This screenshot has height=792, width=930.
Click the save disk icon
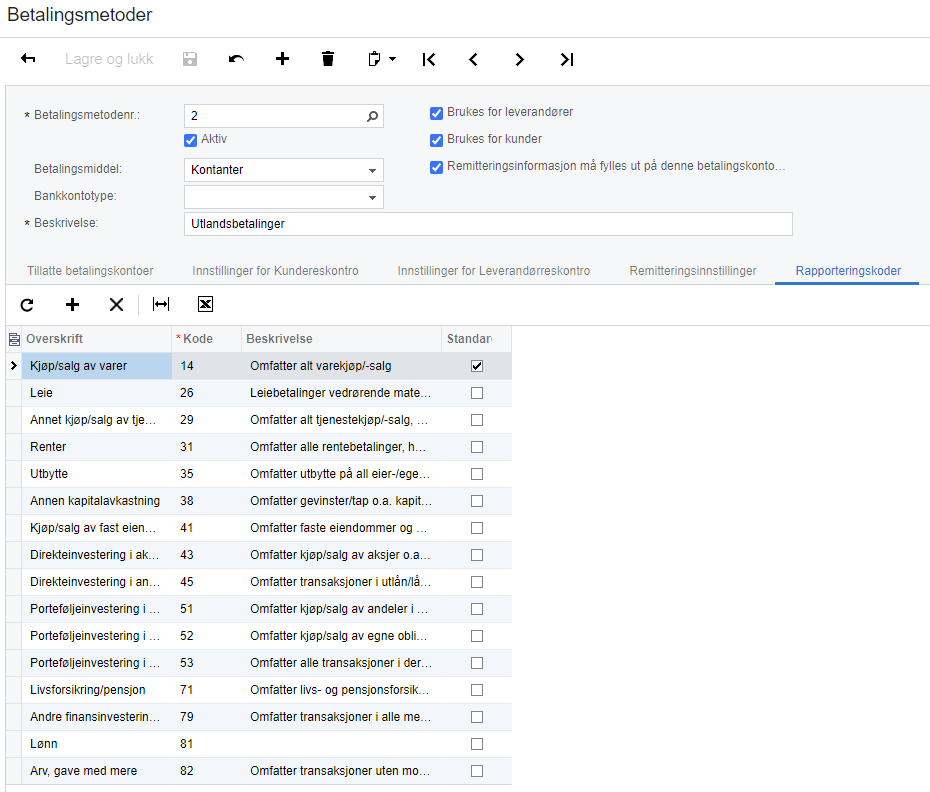(190, 59)
